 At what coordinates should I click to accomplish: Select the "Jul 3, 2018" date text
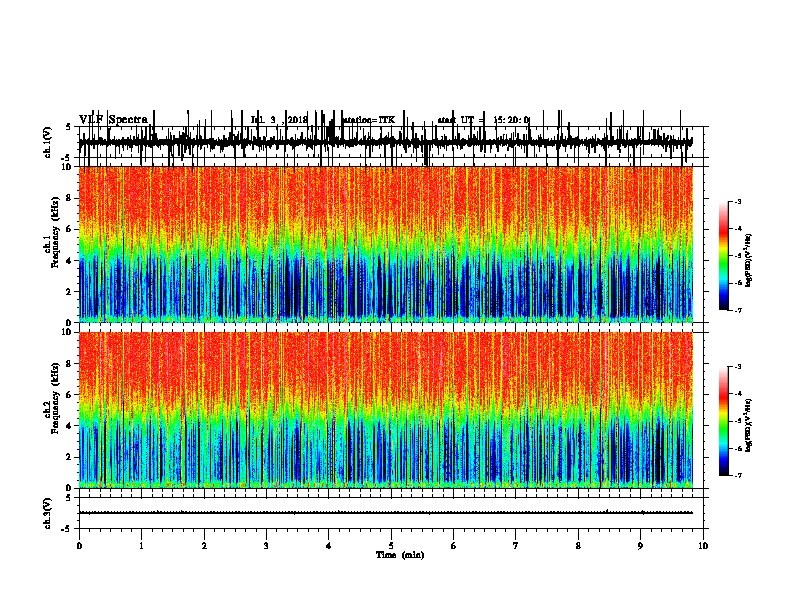[x=279, y=120]
